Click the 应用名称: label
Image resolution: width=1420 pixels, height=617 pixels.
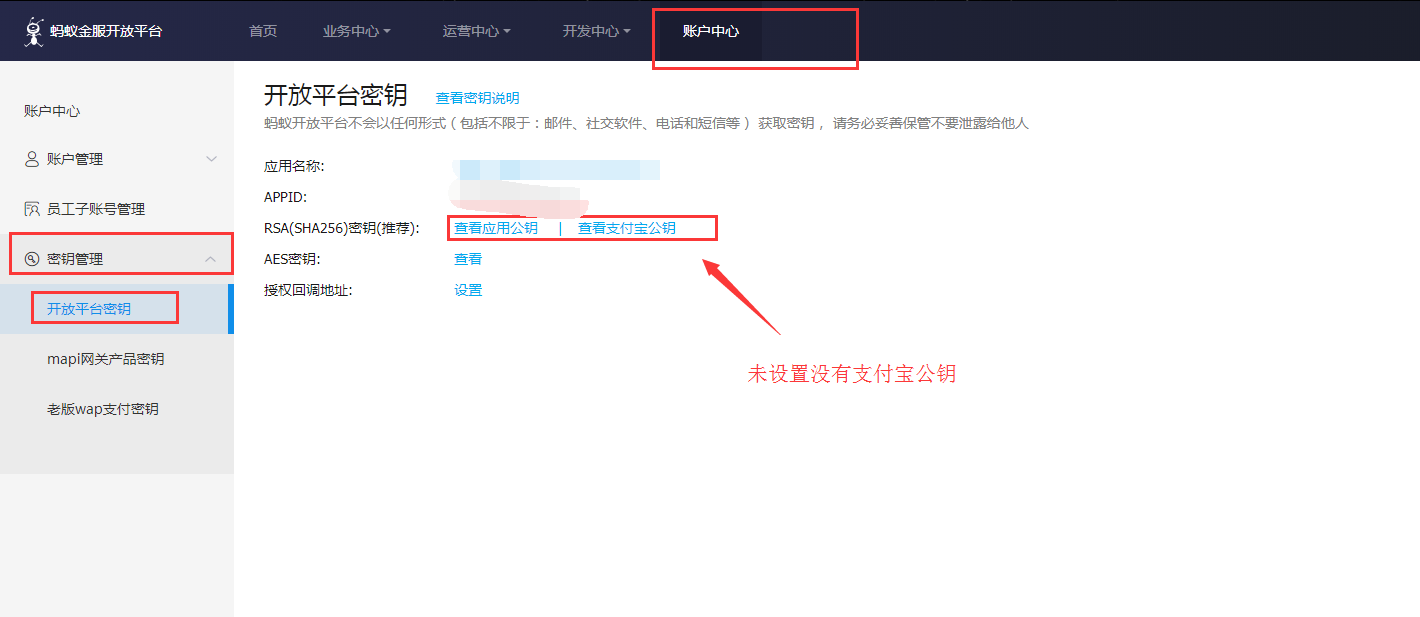coord(294,166)
